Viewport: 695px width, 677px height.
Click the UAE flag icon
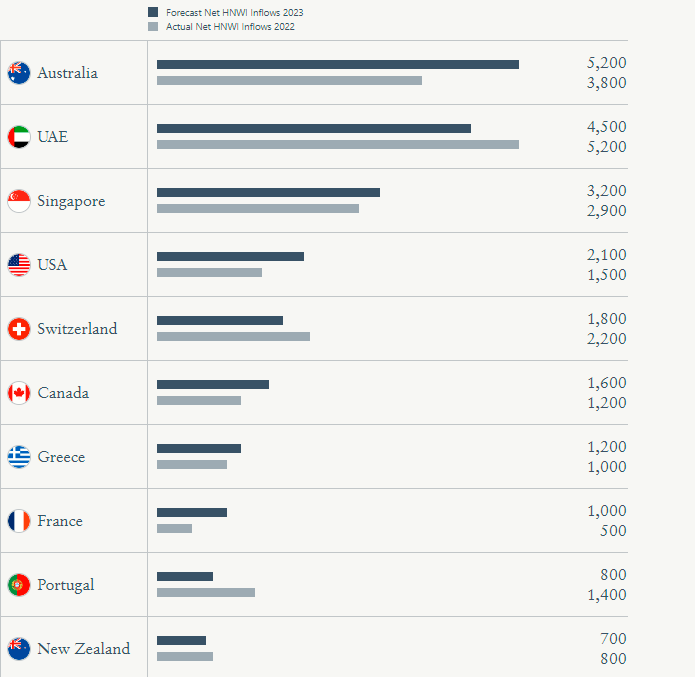click(19, 137)
